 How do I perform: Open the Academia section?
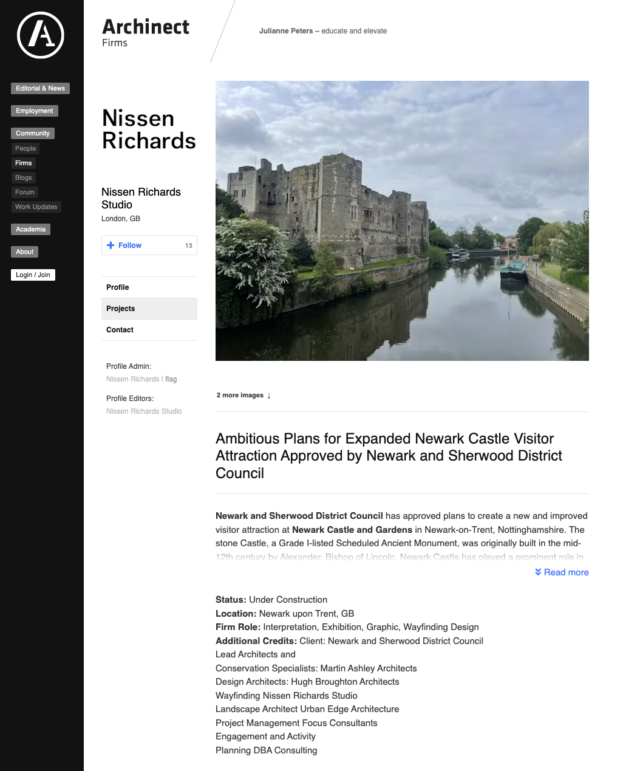(x=30, y=229)
